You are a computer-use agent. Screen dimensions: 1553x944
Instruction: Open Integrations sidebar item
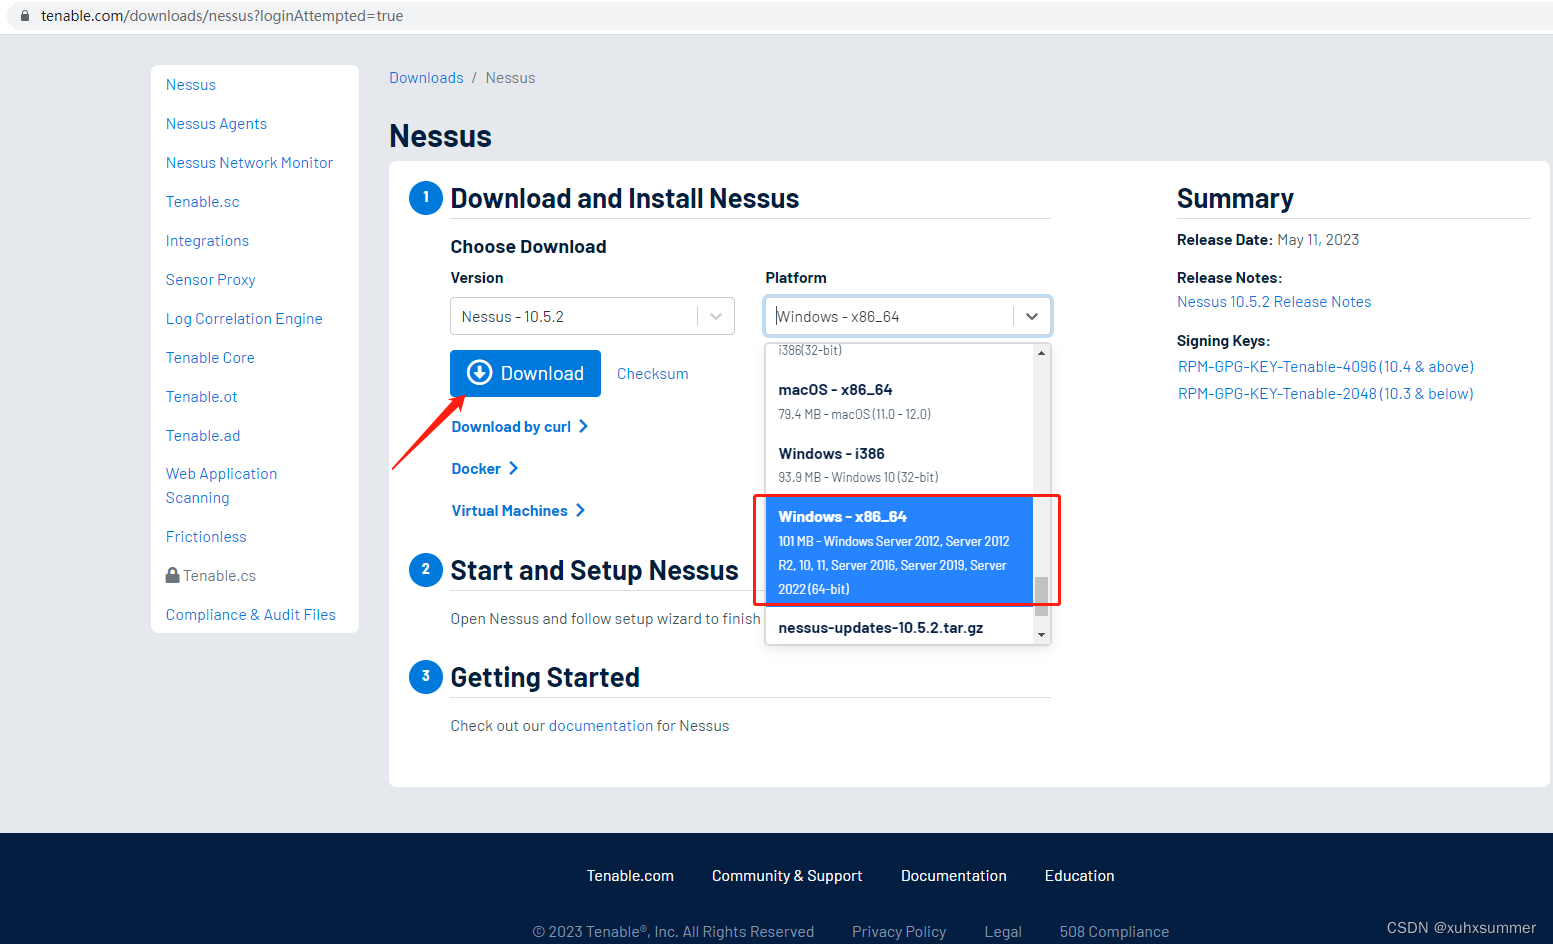tap(207, 241)
